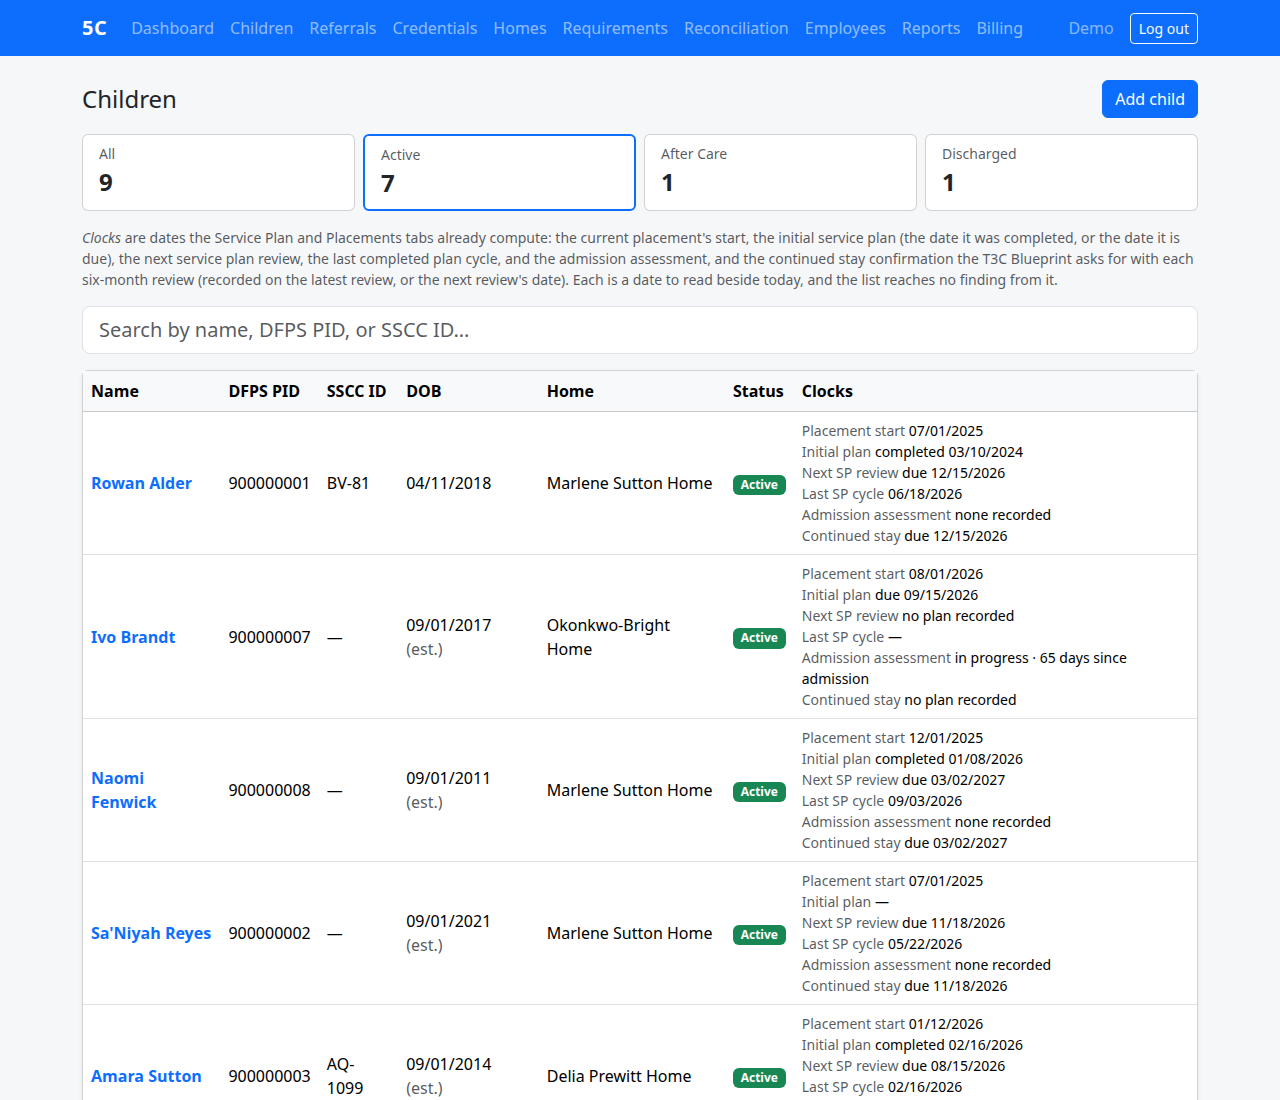
Task: Select DFPS PID 900000001
Action: coord(269,483)
